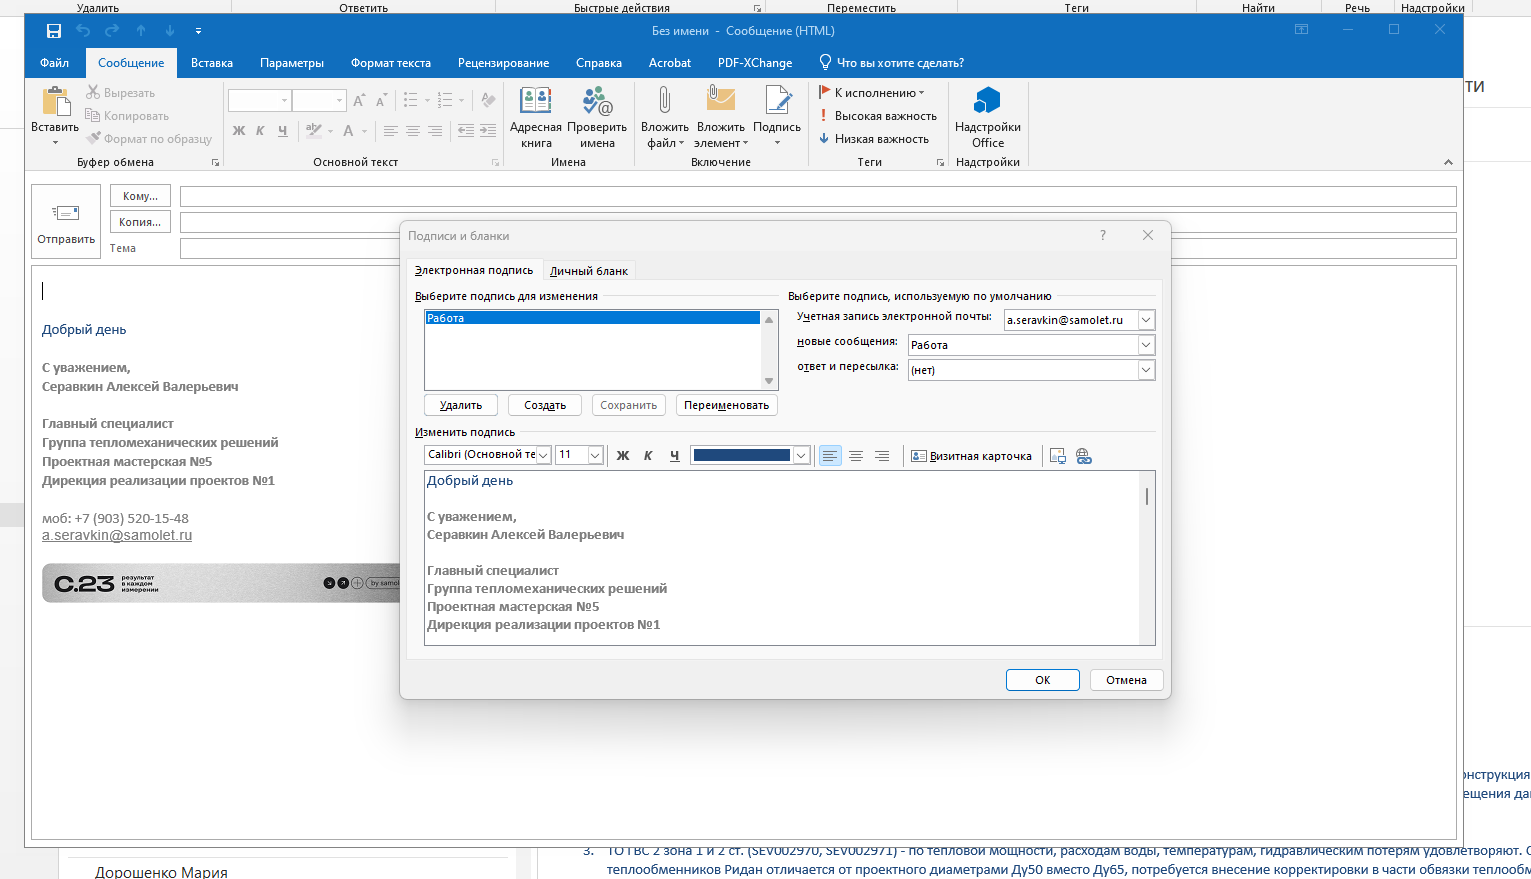Toggle bold in signature editor

[x=623, y=456]
